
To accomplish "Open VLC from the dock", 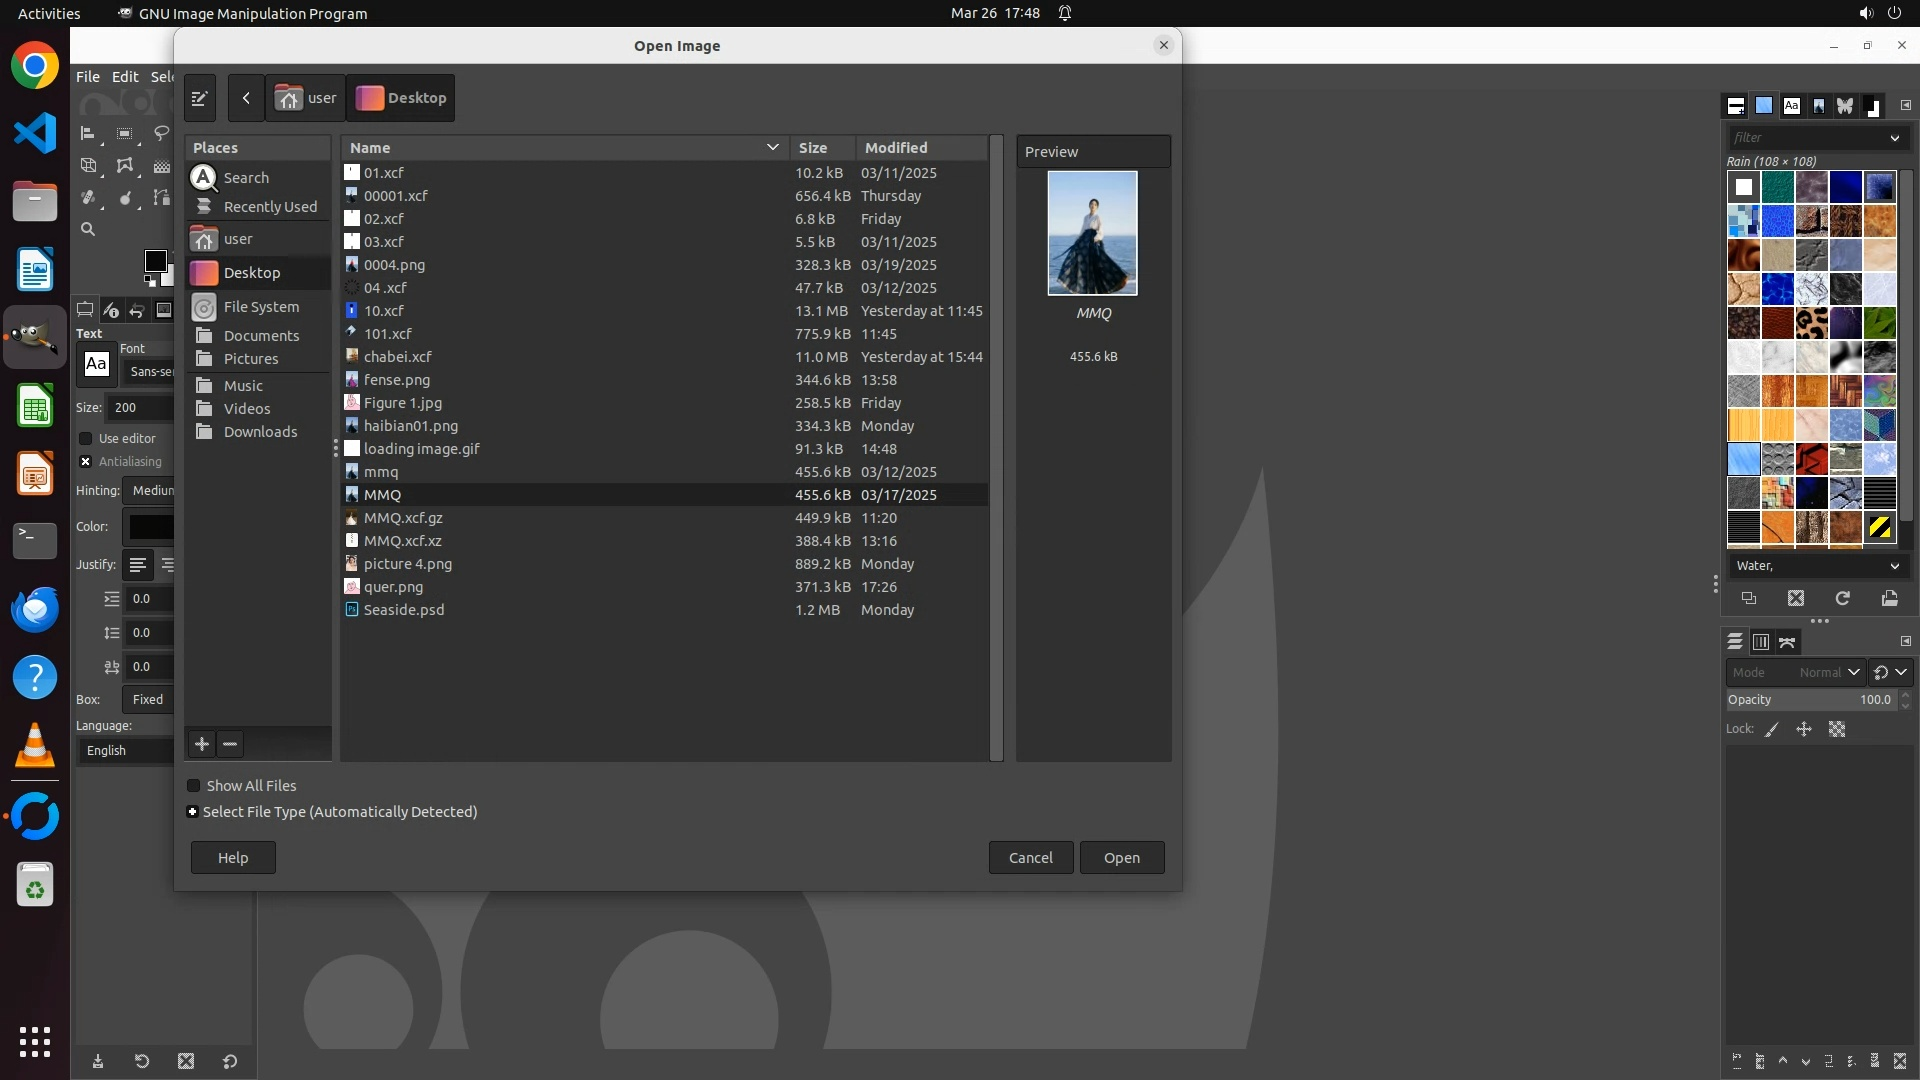I will pyautogui.click(x=35, y=746).
